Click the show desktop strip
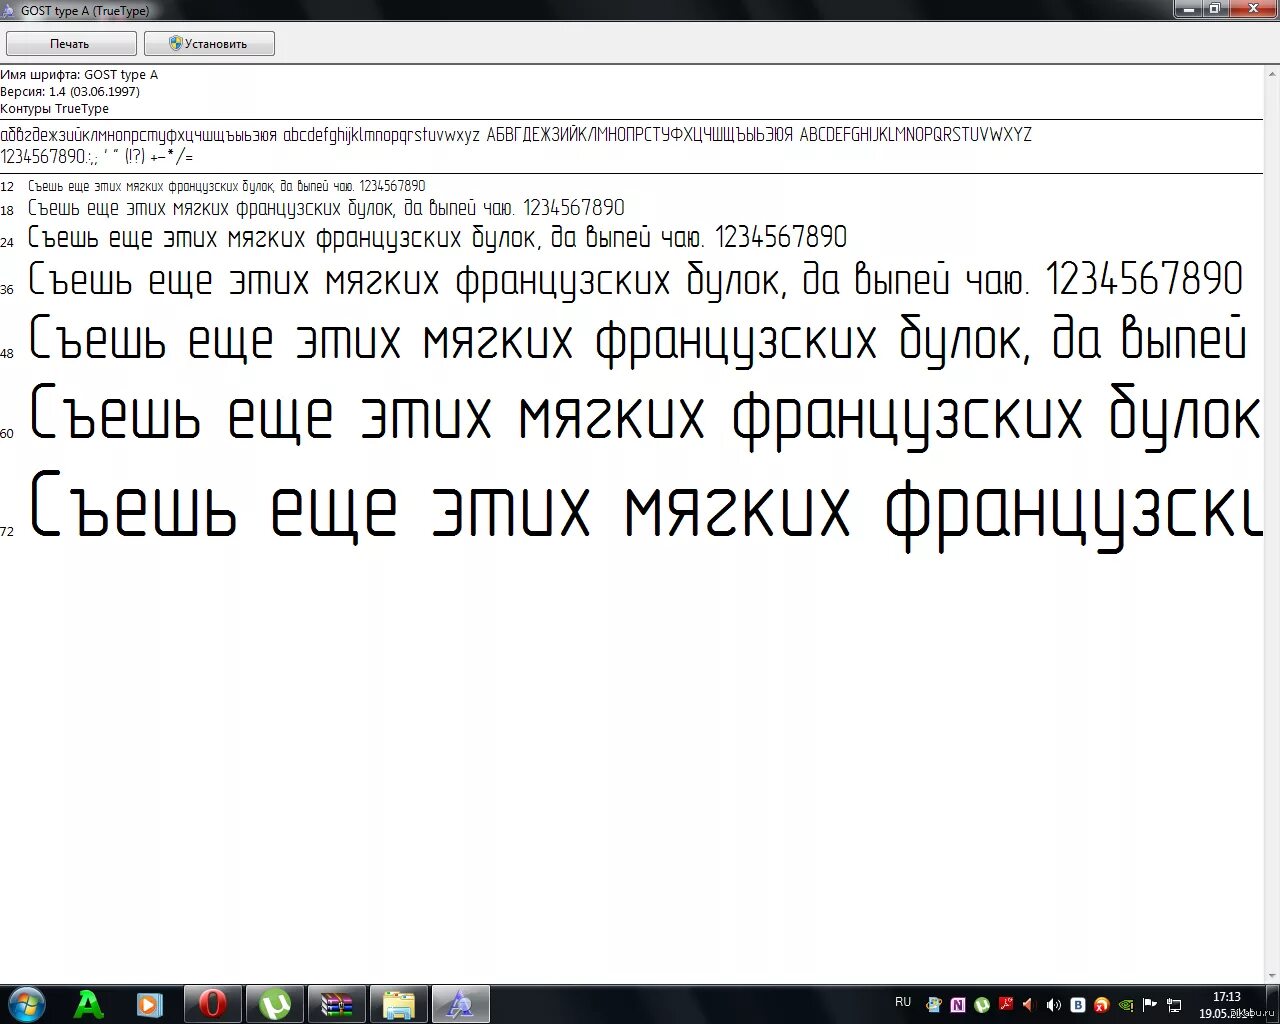Screen dimensions: 1280x1024 (x=1272, y=1004)
